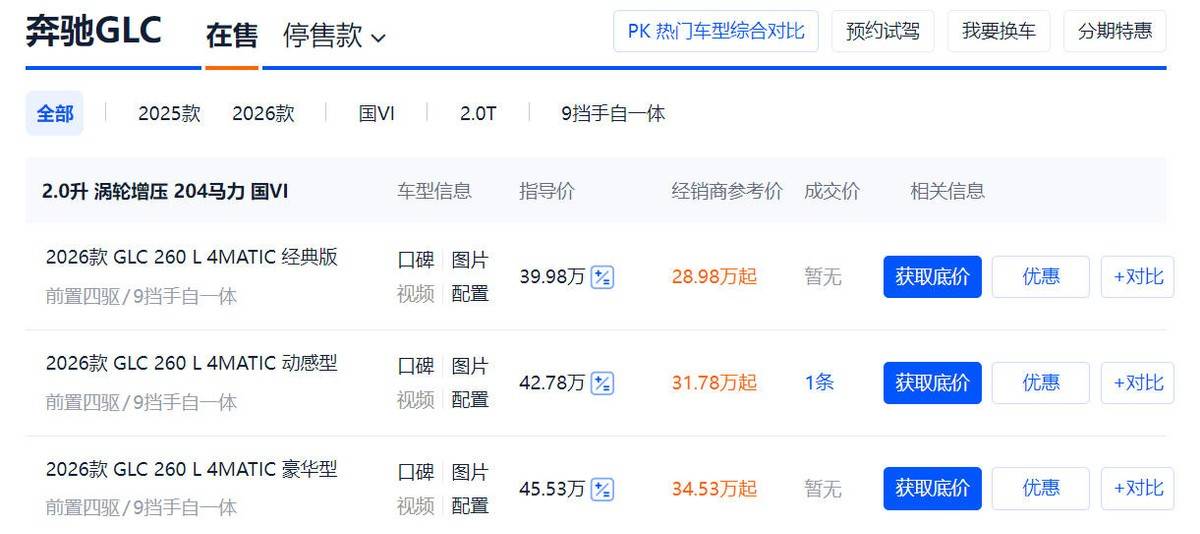
Task: Add 动感型 model to 对比 list
Action: pos(1137,383)
